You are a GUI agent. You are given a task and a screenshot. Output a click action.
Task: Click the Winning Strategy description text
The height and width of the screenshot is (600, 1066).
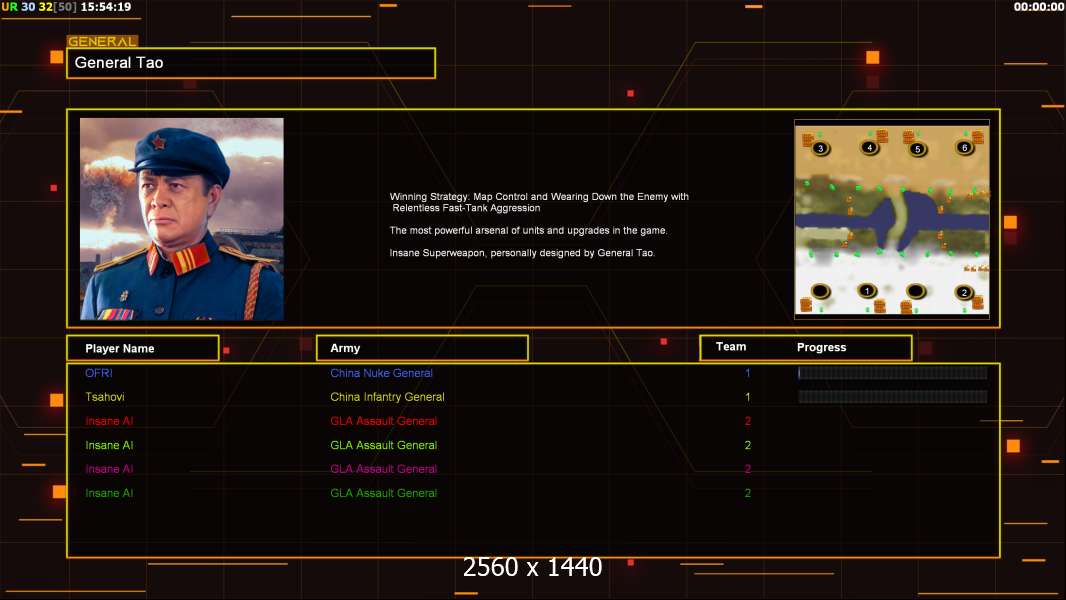coord(538,202)
